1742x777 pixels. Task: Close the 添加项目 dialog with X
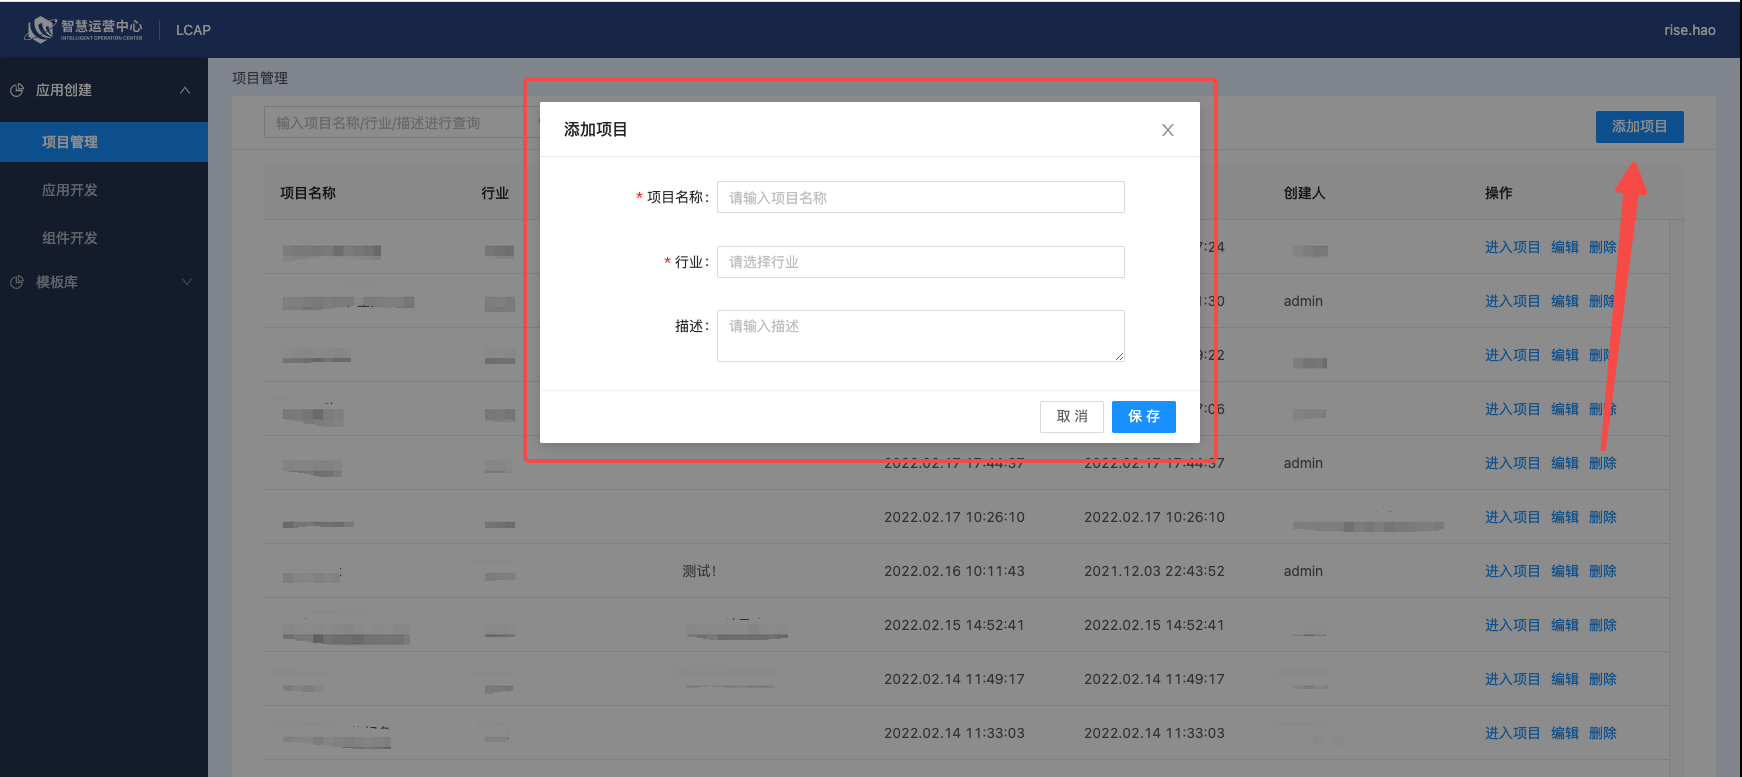(1167, 130)
